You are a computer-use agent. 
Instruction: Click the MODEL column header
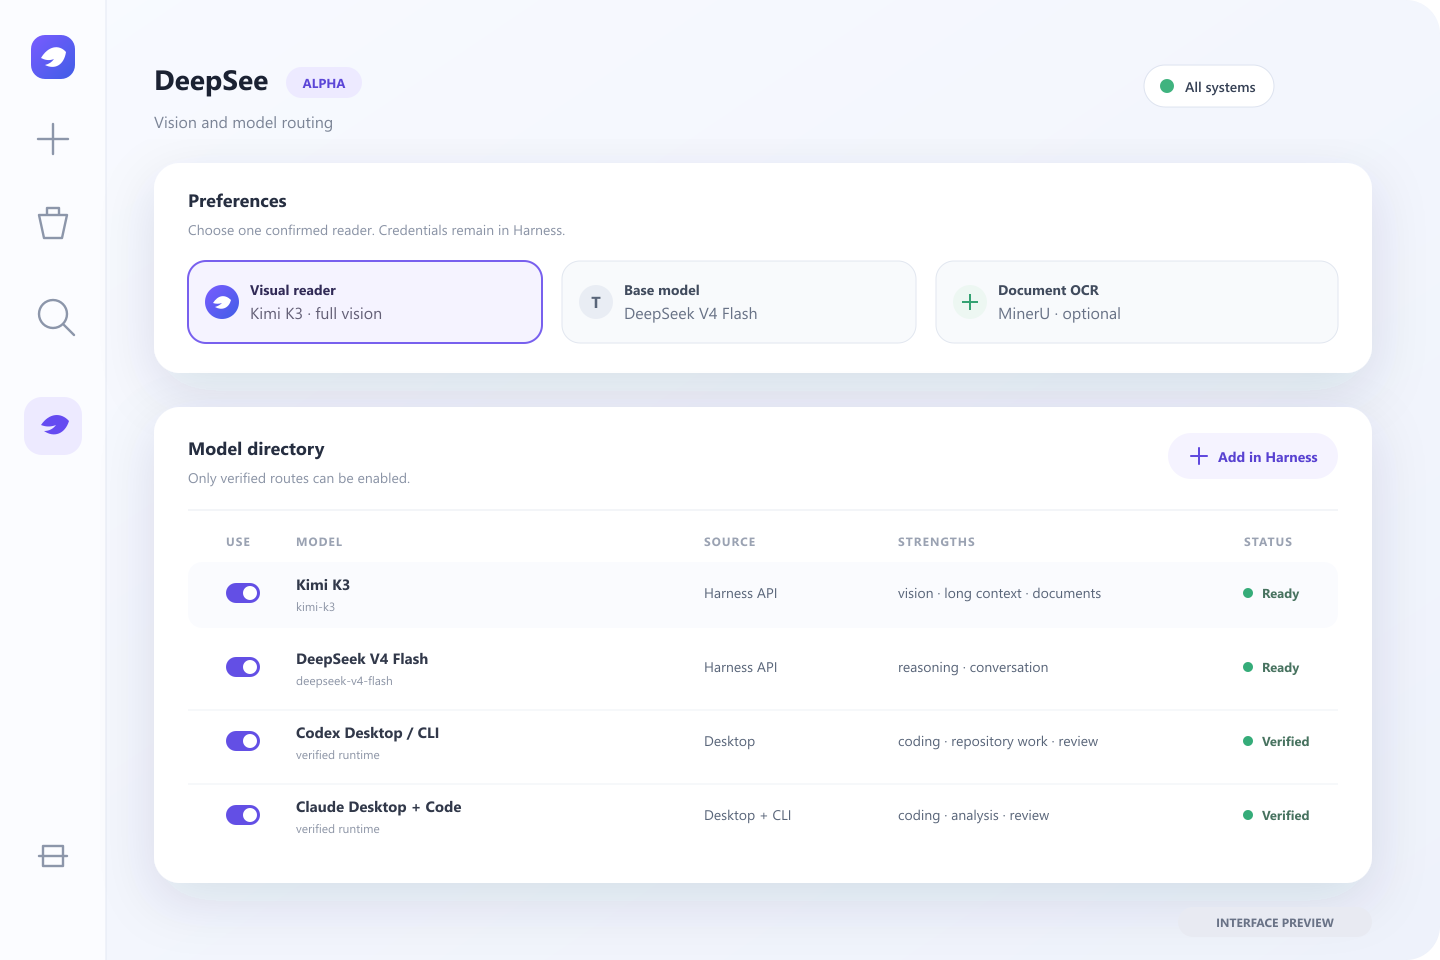(319, 542)
